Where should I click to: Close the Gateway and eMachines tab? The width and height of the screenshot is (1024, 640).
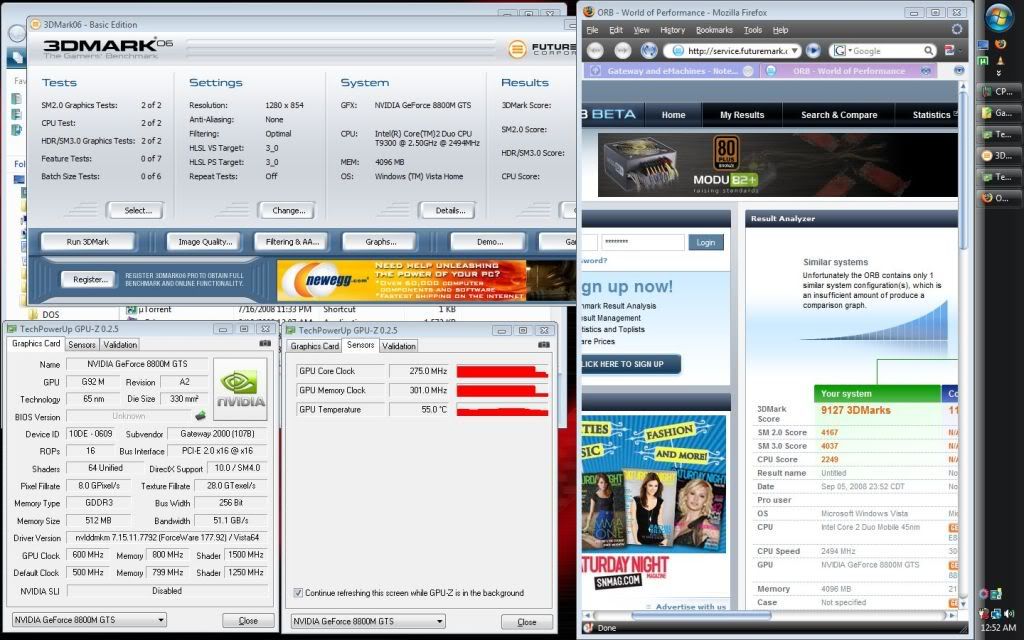(748, 71)
